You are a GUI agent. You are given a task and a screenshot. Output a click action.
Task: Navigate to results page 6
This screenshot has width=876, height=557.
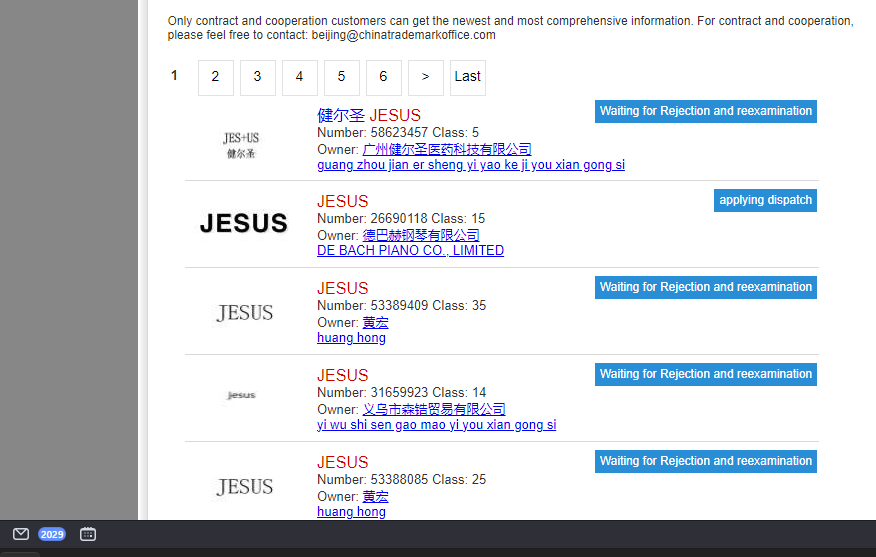(x=383, y=77)
